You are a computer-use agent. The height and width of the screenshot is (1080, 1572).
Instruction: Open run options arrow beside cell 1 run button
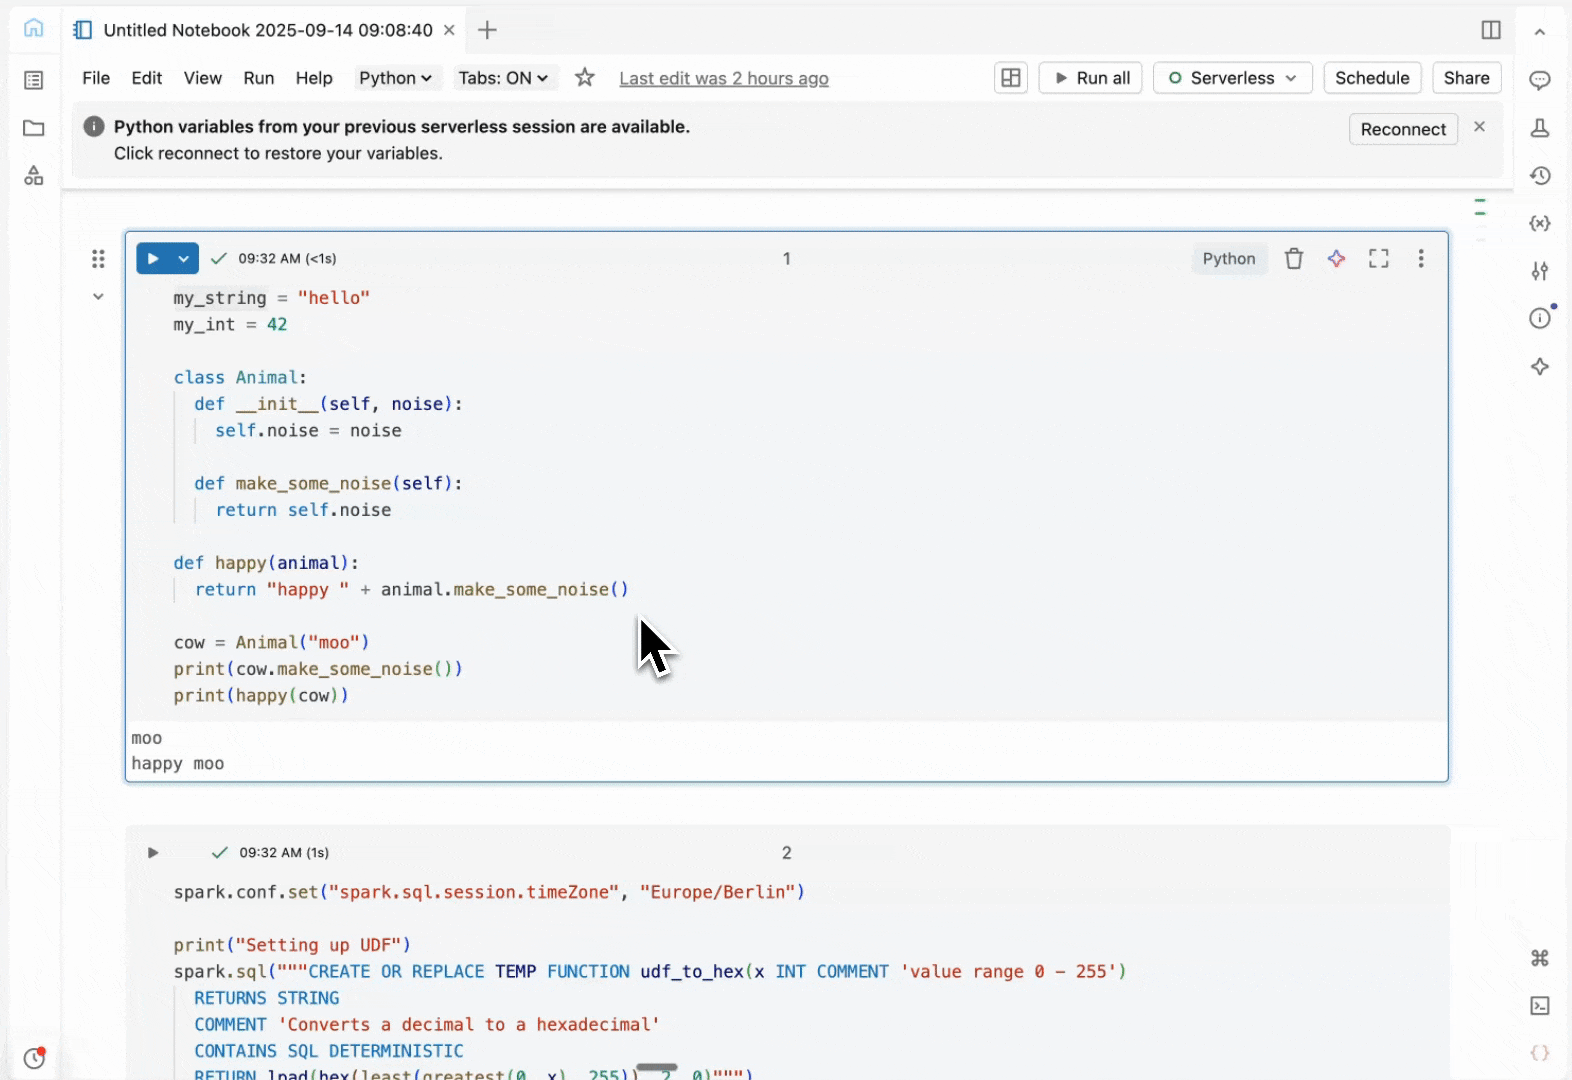184,259
